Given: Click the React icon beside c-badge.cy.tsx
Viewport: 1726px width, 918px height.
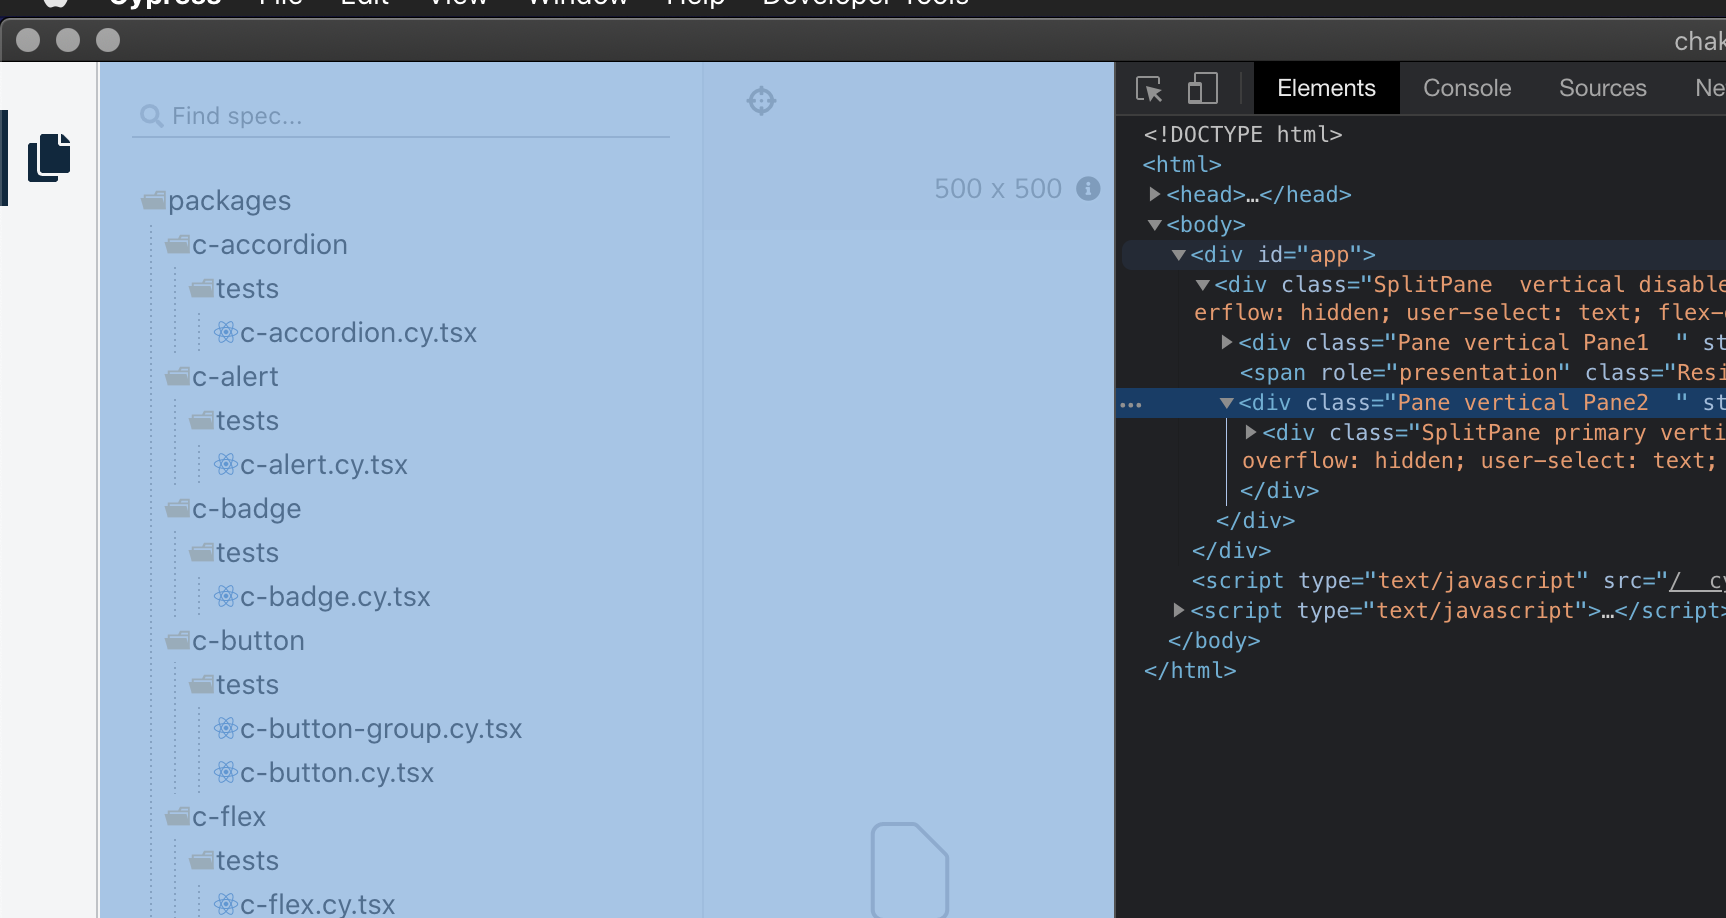Looking at the screenshot, I should (x=226, y=596).
